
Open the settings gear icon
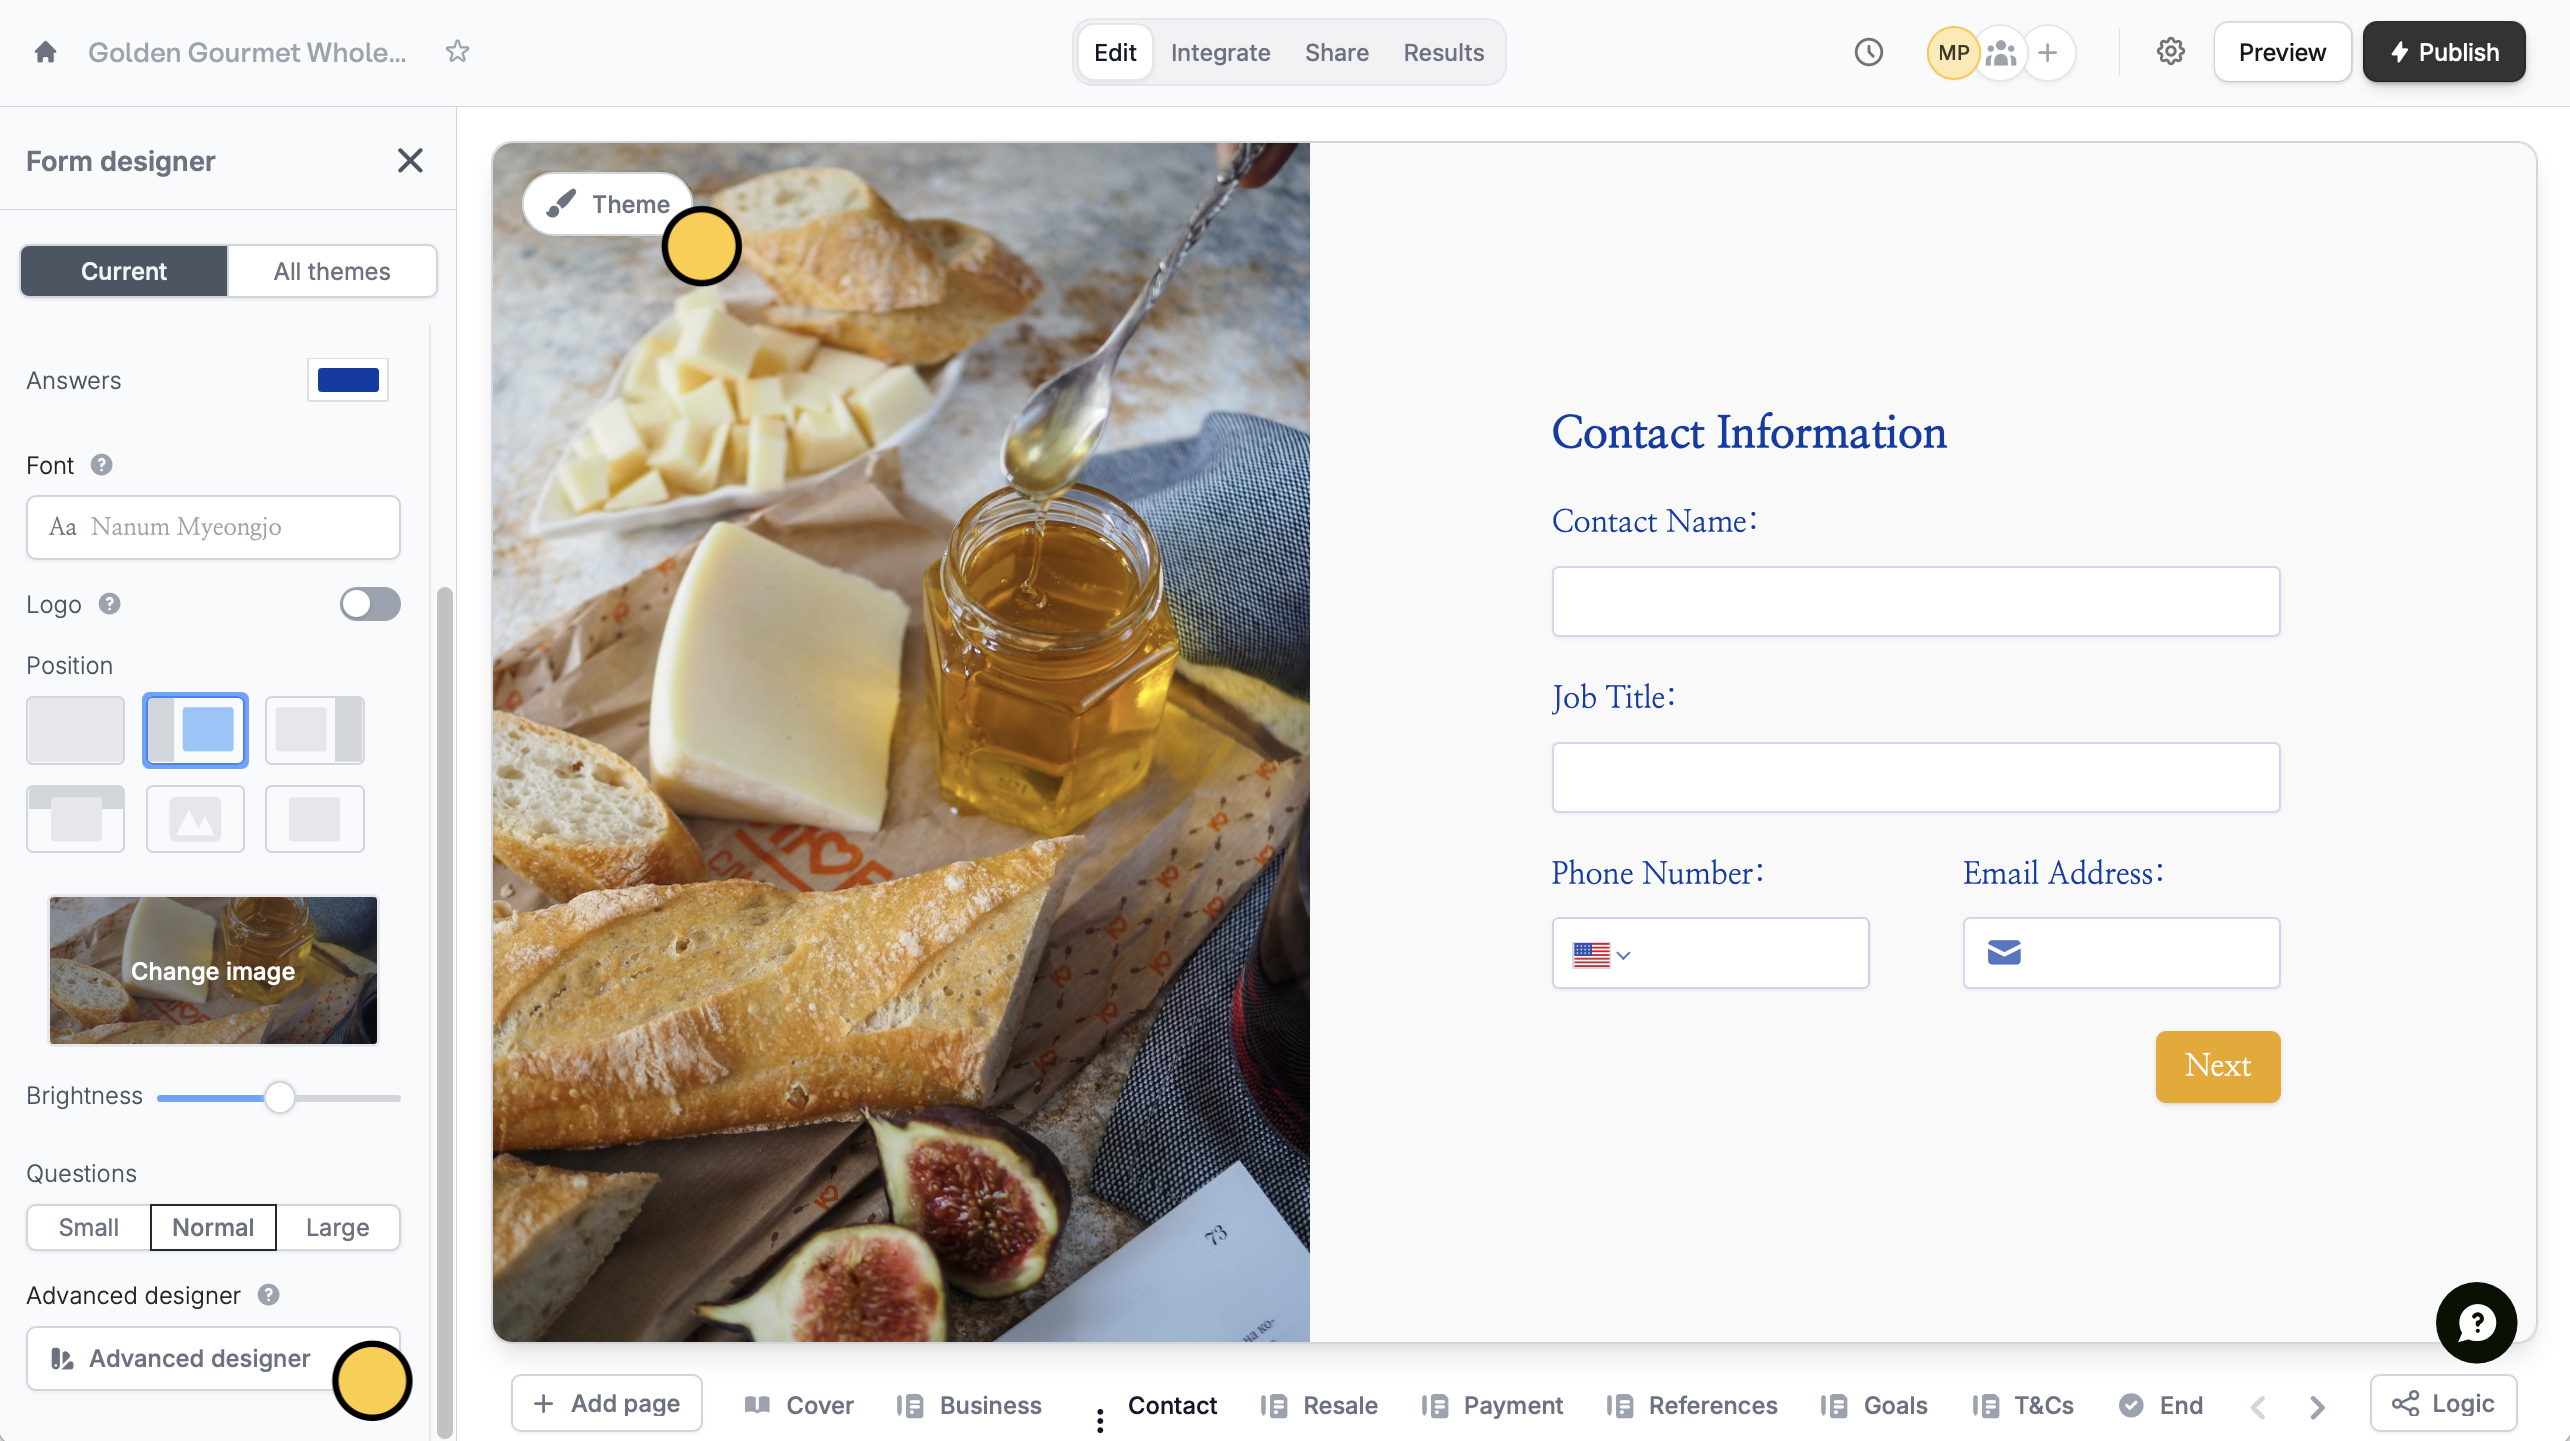[2170, 52]
